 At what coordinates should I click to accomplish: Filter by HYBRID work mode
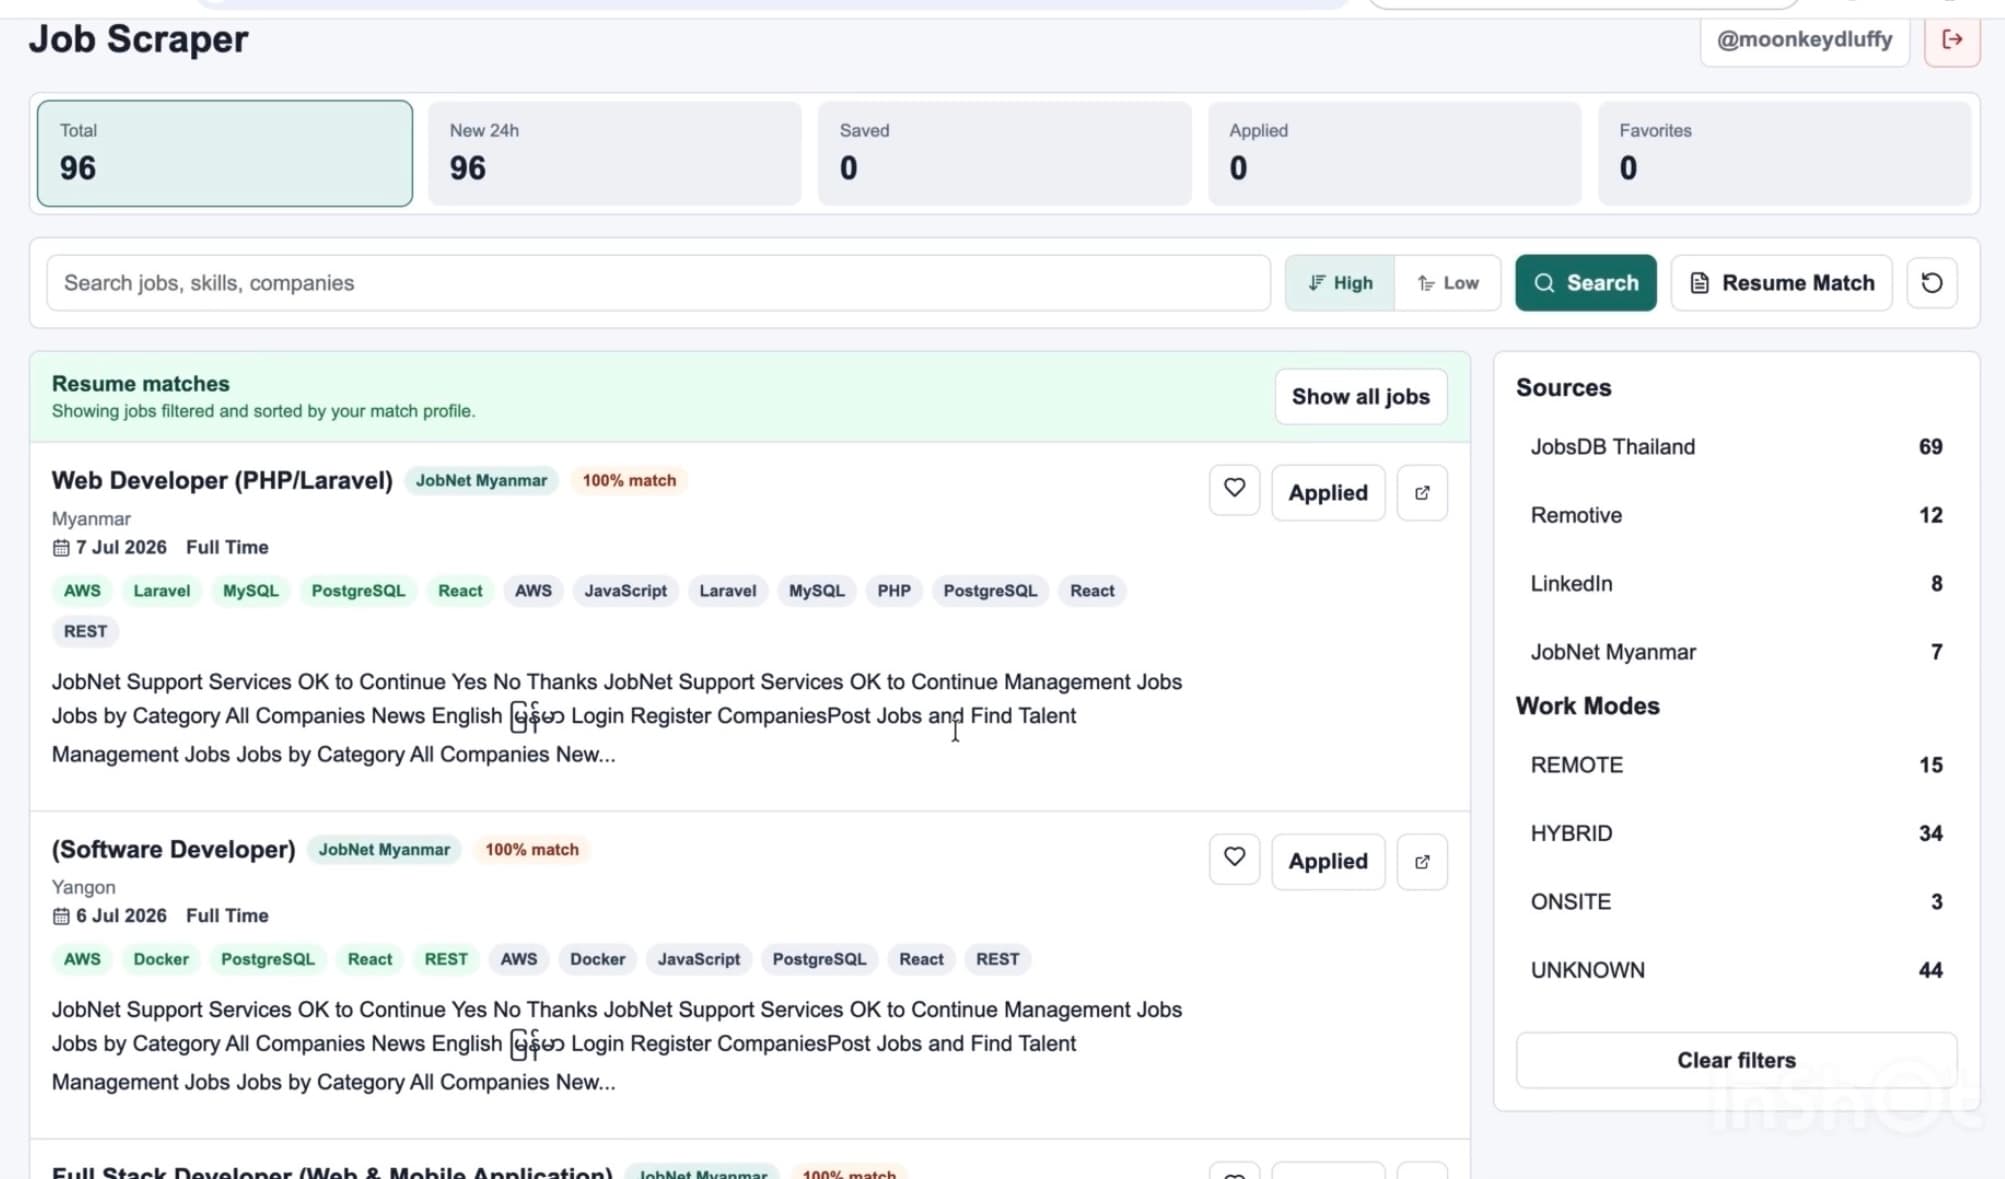point(1737,833)
